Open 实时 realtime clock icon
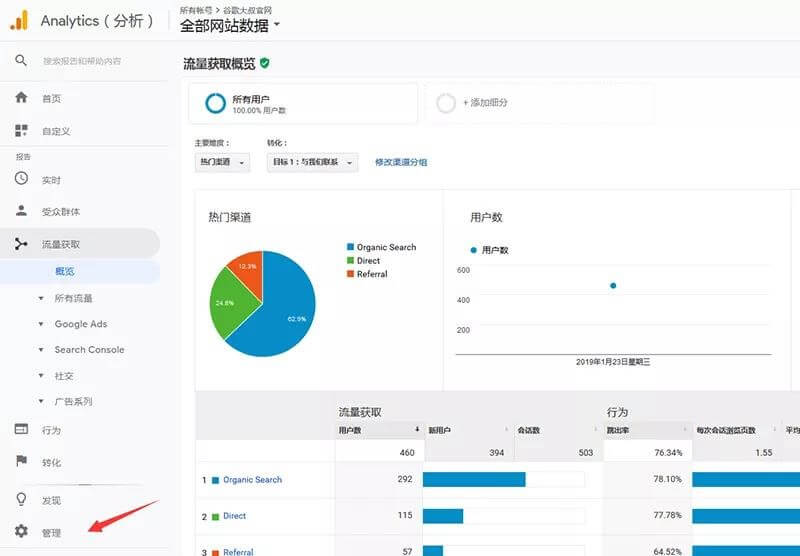800x556 pixels. pyautogui.click(x=21, y=179)
